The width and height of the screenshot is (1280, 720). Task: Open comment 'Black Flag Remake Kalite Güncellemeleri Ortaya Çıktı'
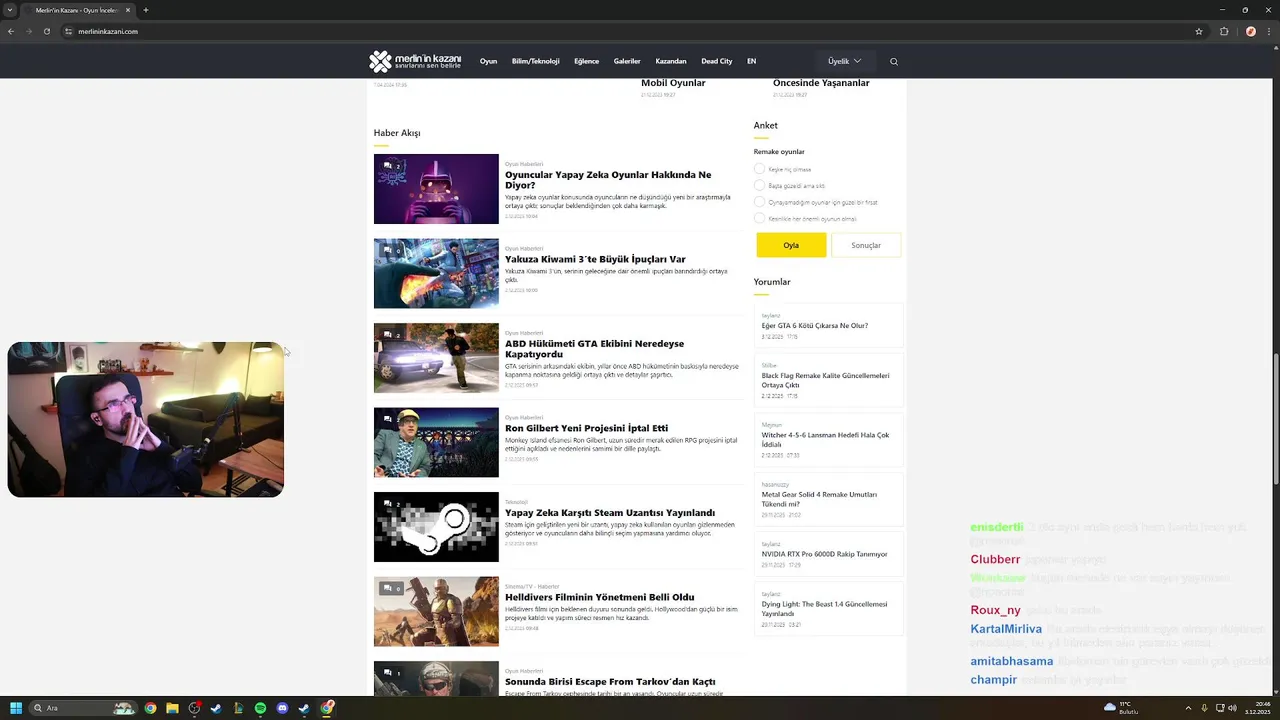tap(825, 380)
